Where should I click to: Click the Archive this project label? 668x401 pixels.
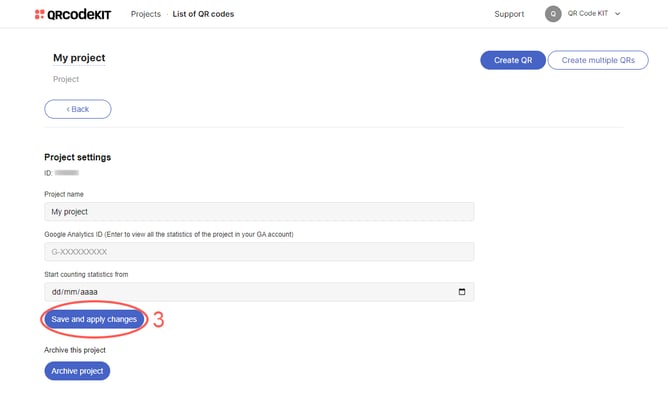pos(75,350)
